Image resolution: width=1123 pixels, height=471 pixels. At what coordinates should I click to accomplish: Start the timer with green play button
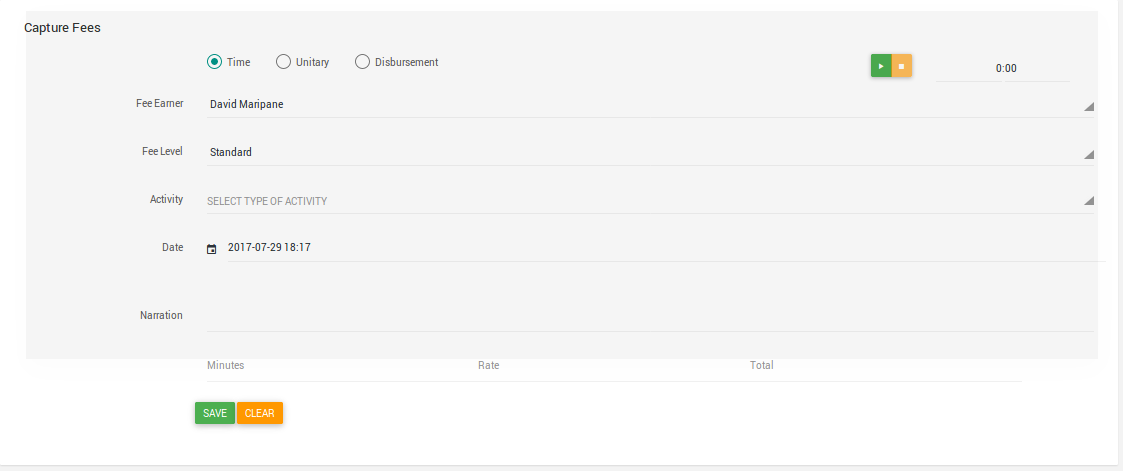pos(881,66)
